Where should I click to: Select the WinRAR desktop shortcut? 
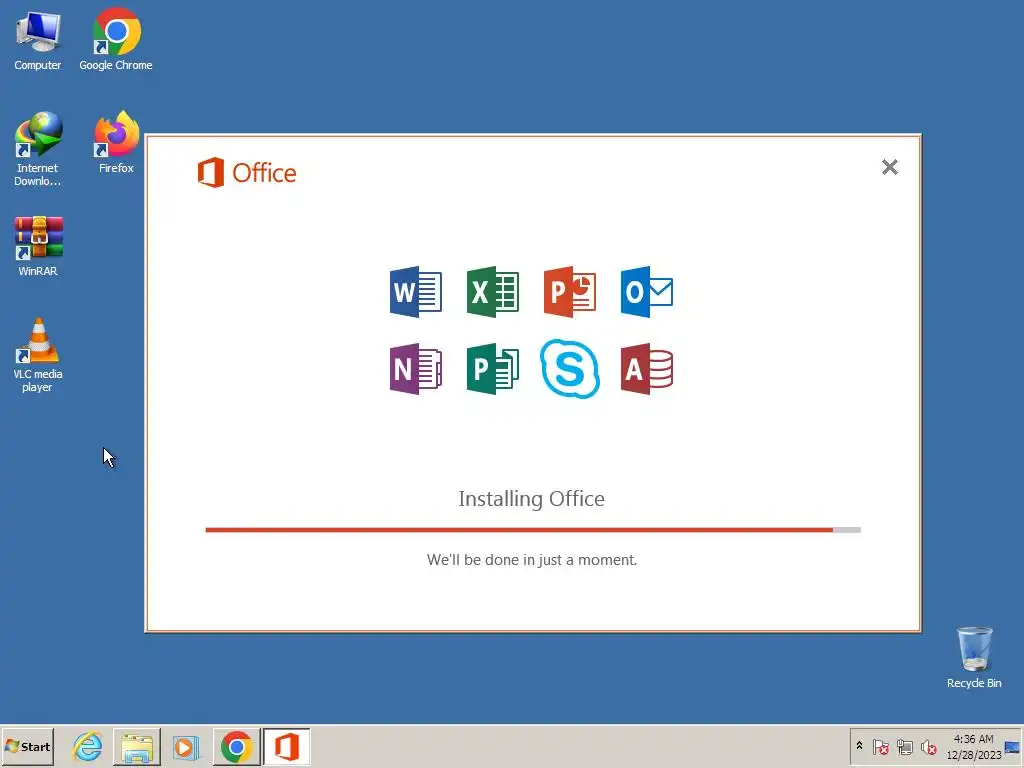coord(38,246)
